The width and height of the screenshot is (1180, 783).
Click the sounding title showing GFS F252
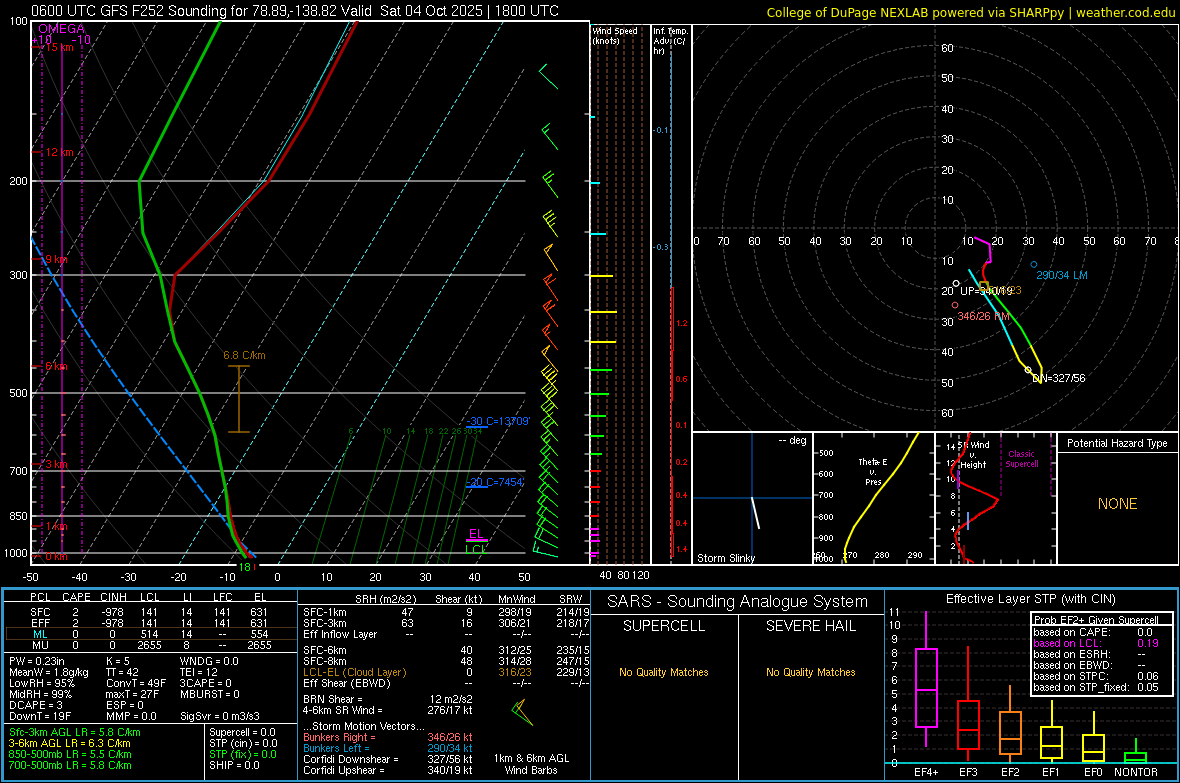click(295, 11)
